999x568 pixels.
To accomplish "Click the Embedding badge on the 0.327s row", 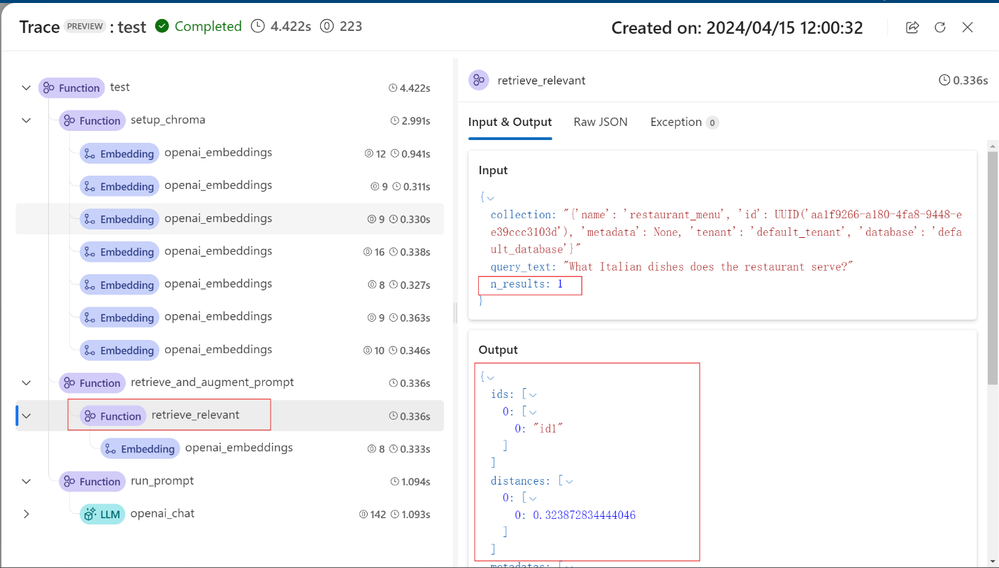I will pos(119,285).
